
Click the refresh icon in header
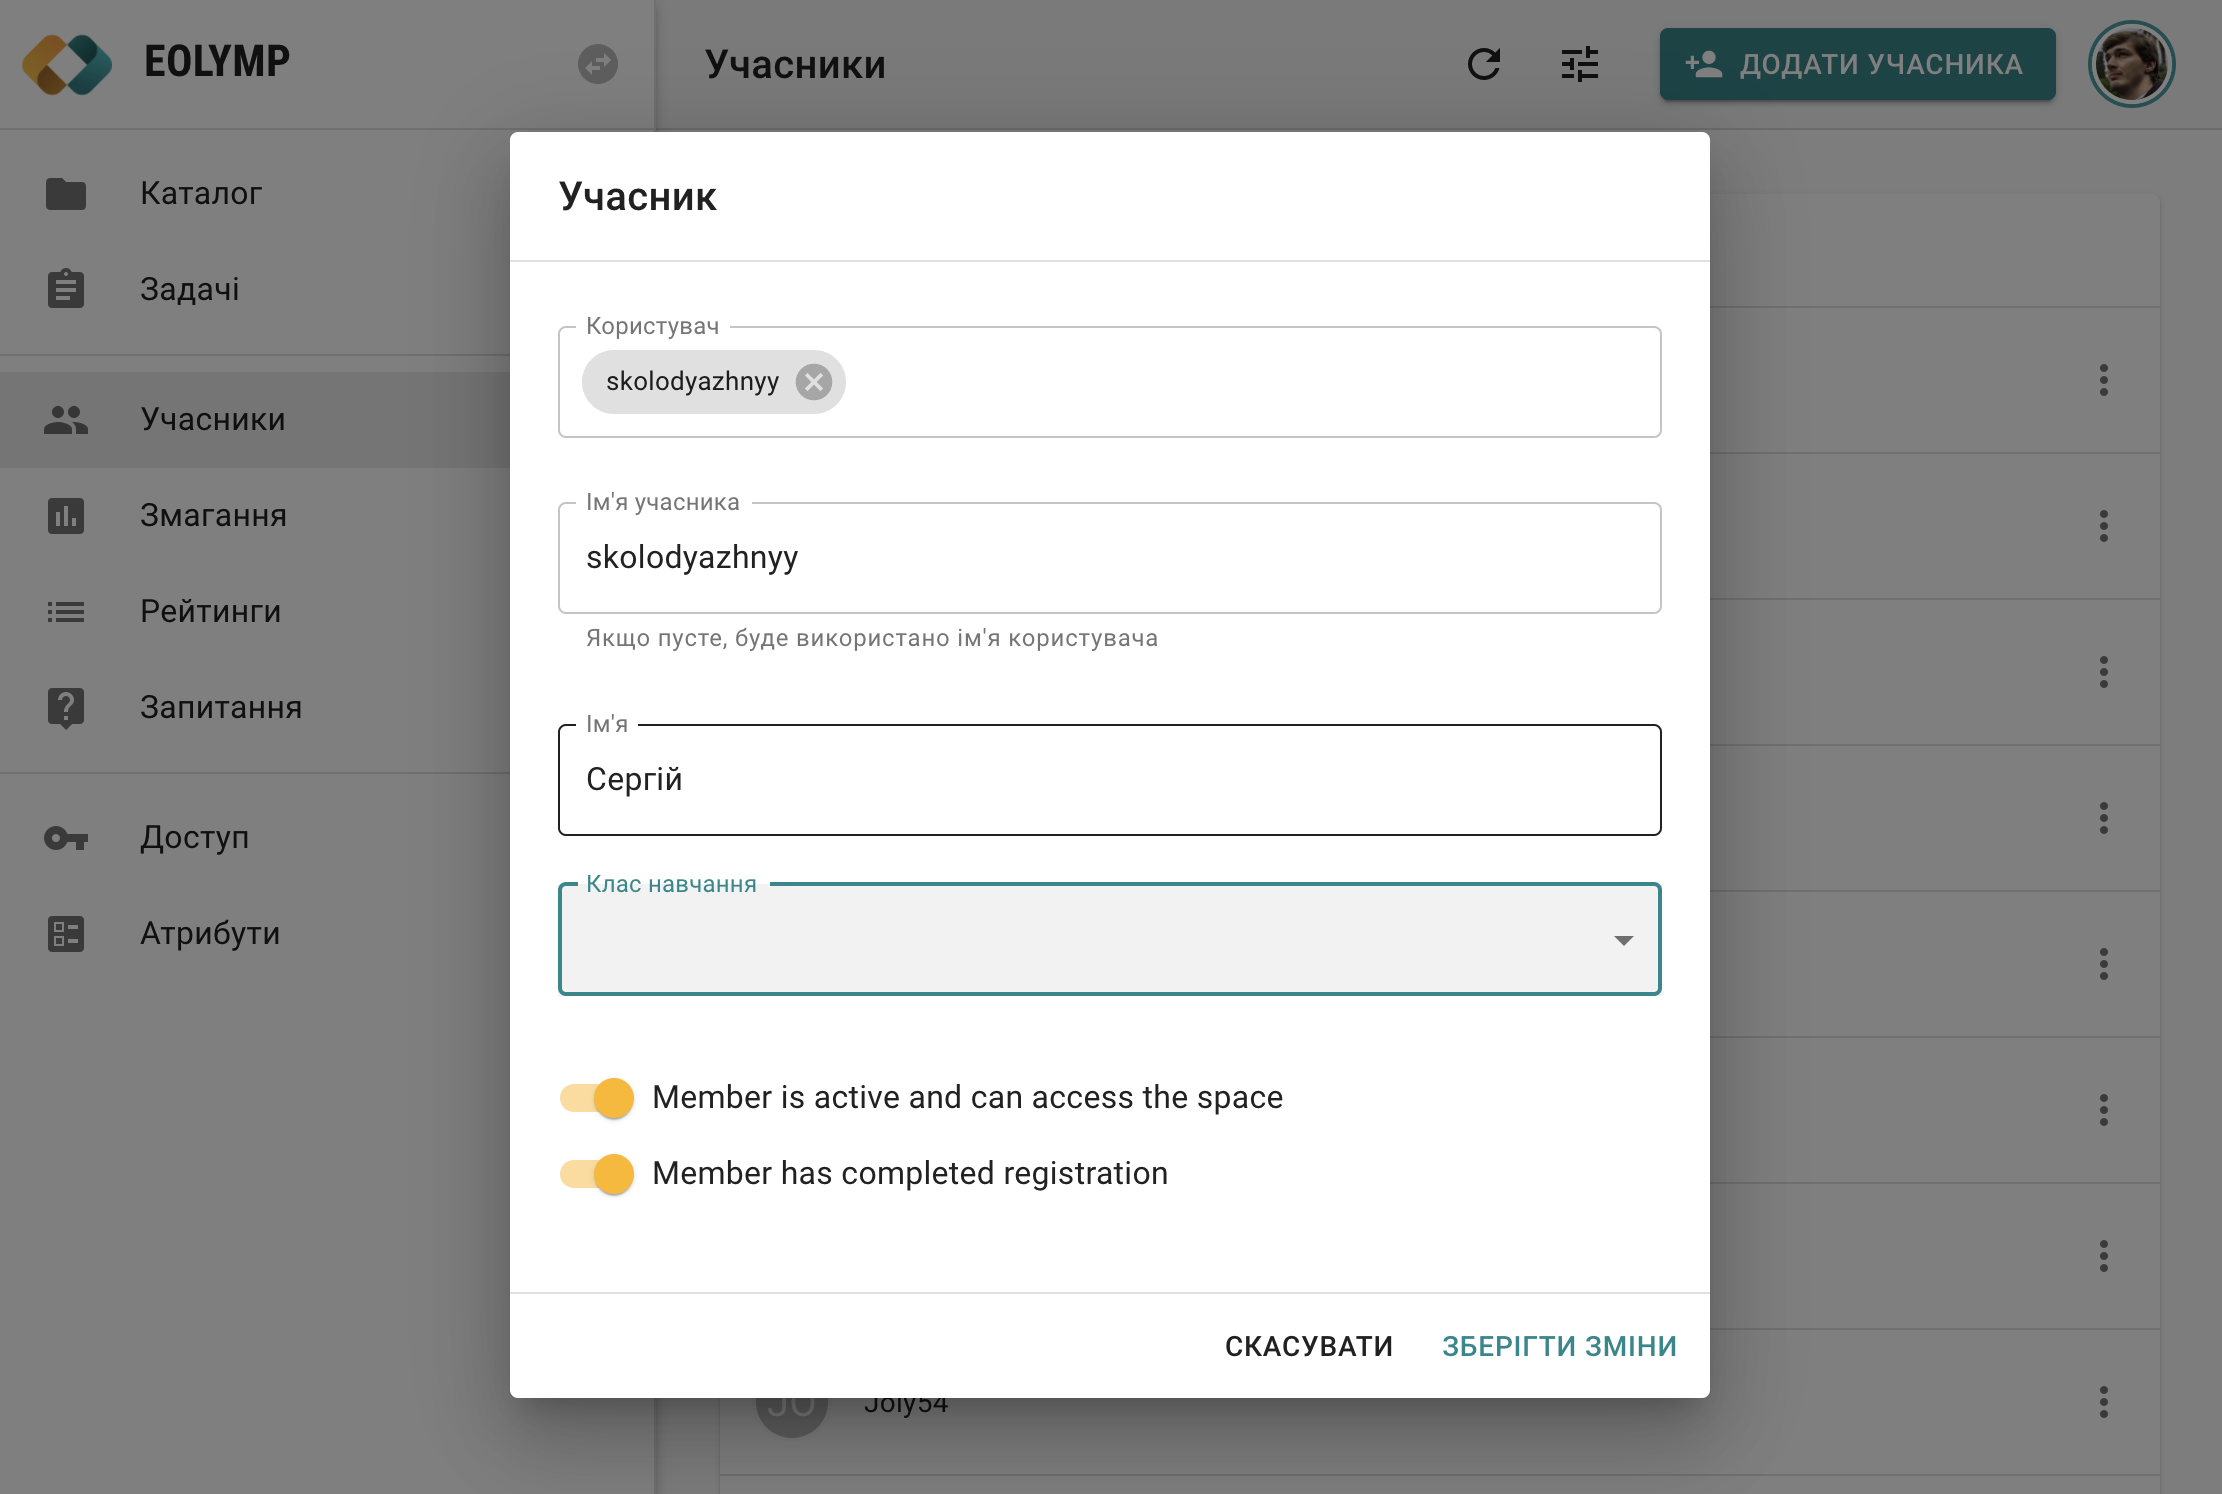tap(1483, 64)
